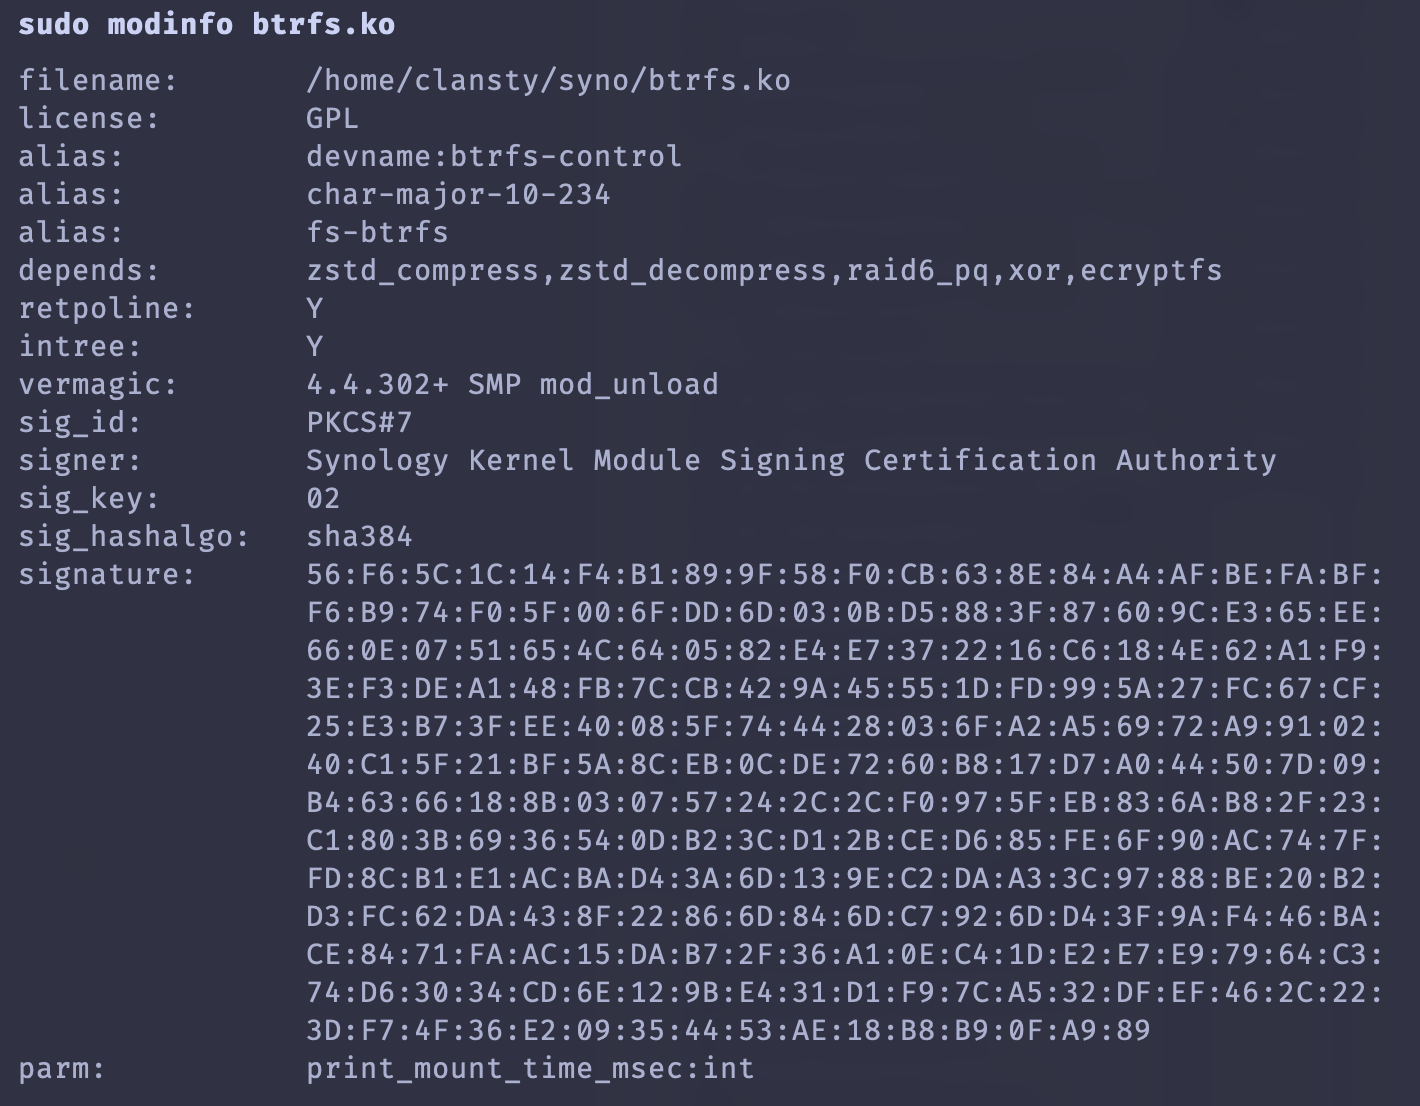This screenshot has height=1106, width=1420.
Task: Click the GPL license value
Action: [332, 118]
